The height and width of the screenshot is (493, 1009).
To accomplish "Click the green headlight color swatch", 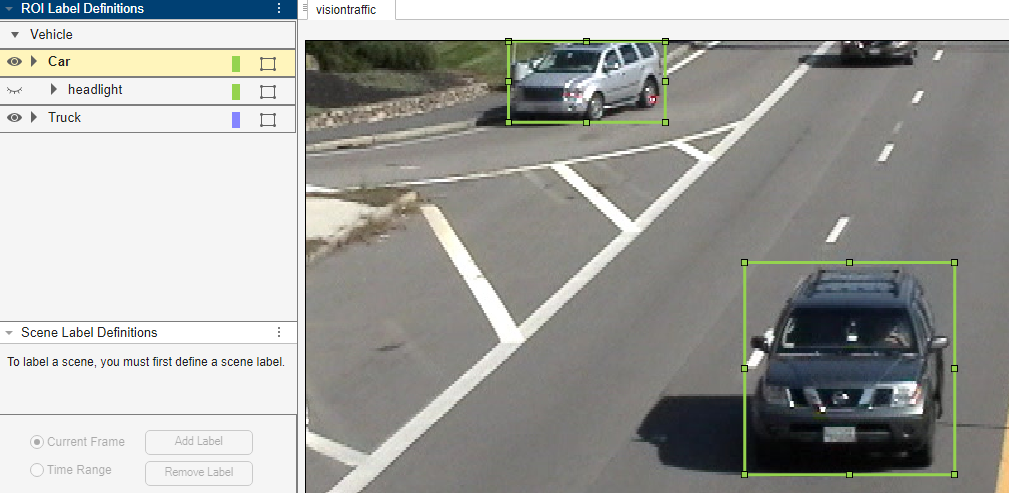I will tap(236, 91).
